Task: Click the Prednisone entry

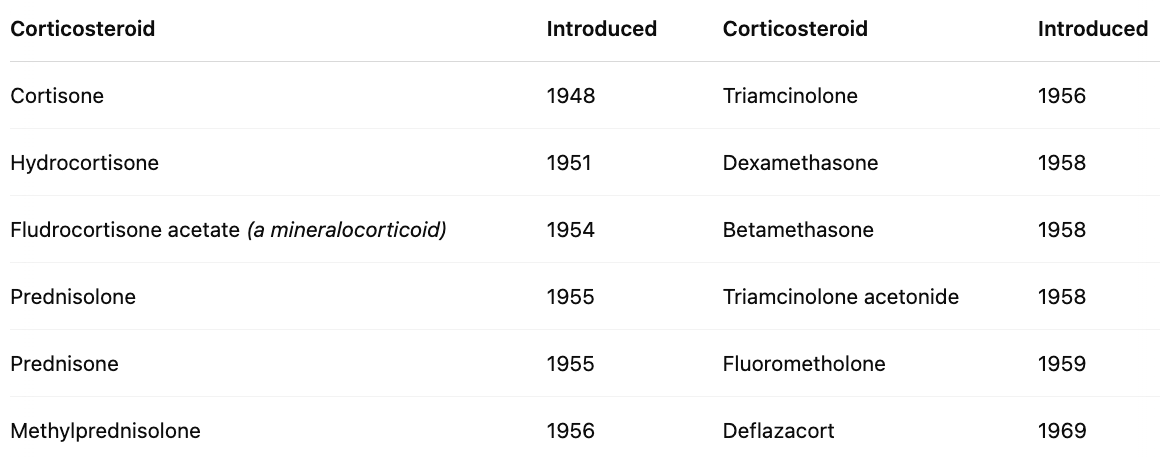Action: tap(64, 364)
